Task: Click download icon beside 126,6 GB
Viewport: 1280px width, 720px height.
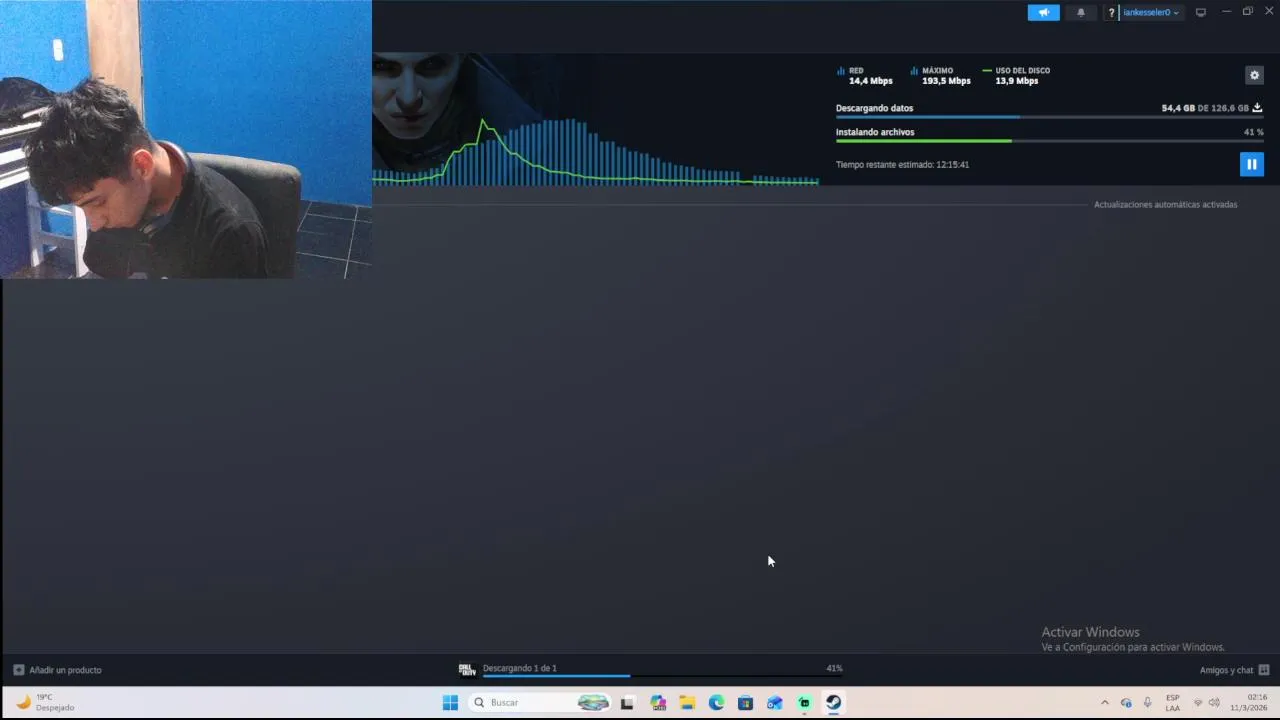Action: [1257, 108]
